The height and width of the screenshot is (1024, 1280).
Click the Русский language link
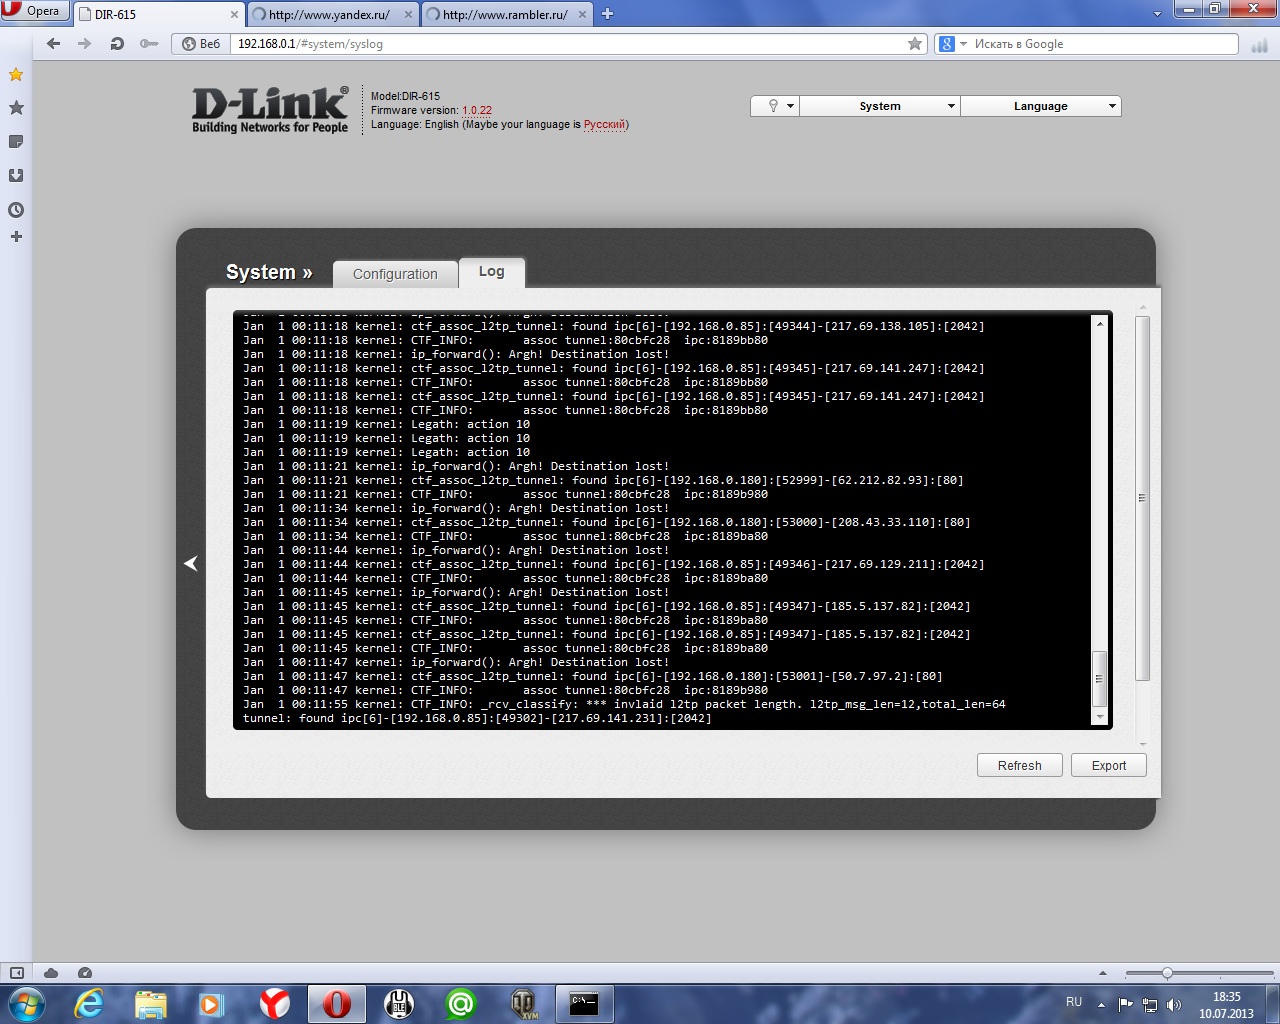(604, 125)
